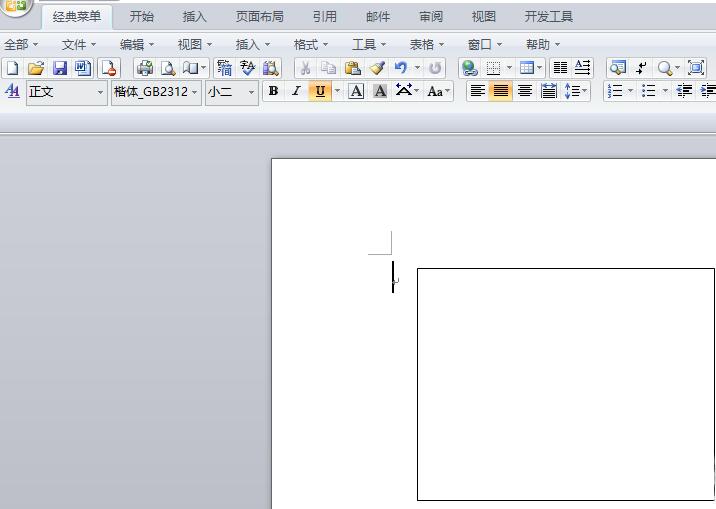Toggle the highlighted Underline button
The width and height of the screenshot is (716, 509).
click(320, 91)
